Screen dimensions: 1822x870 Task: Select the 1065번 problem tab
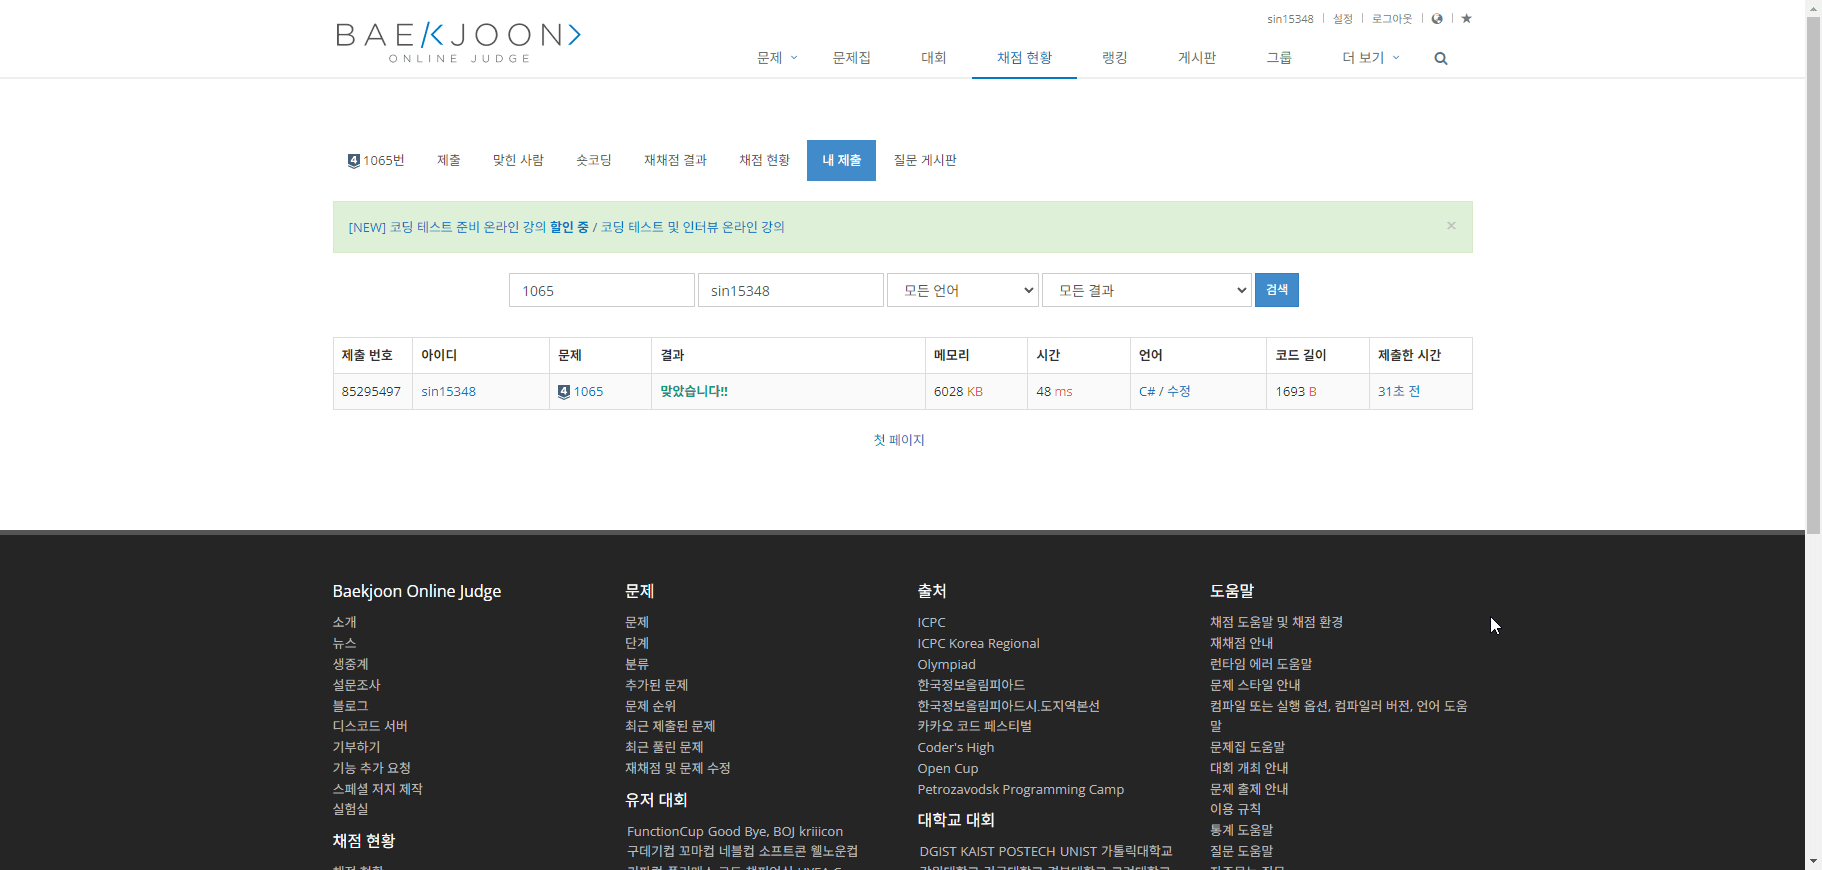pyautogui.click(x=376, y=160)
